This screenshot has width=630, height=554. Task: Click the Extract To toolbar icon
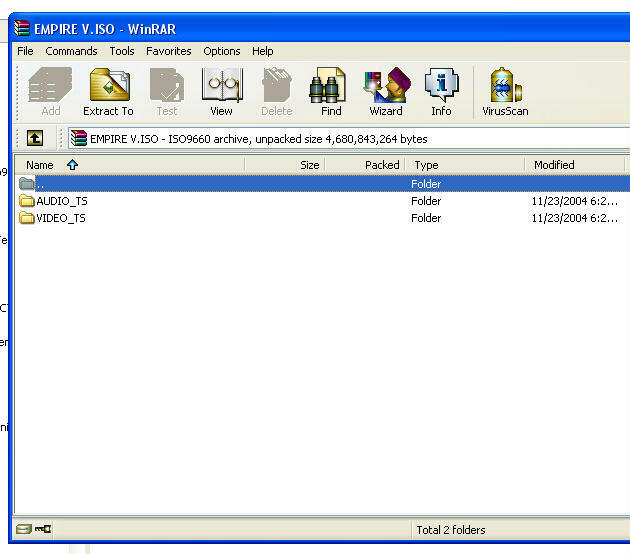point(110,84)
